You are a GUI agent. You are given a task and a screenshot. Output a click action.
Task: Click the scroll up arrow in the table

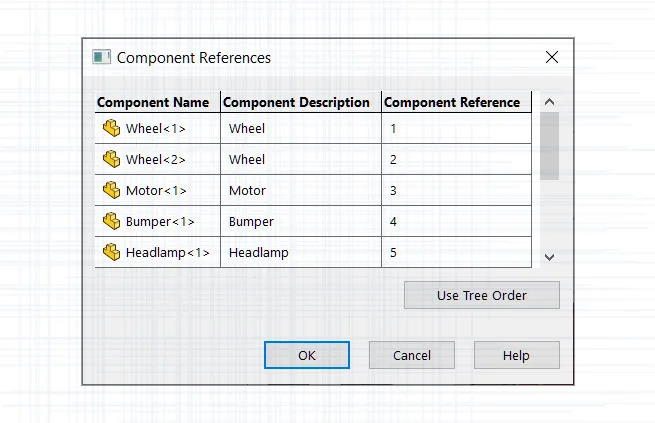[549, 101]
